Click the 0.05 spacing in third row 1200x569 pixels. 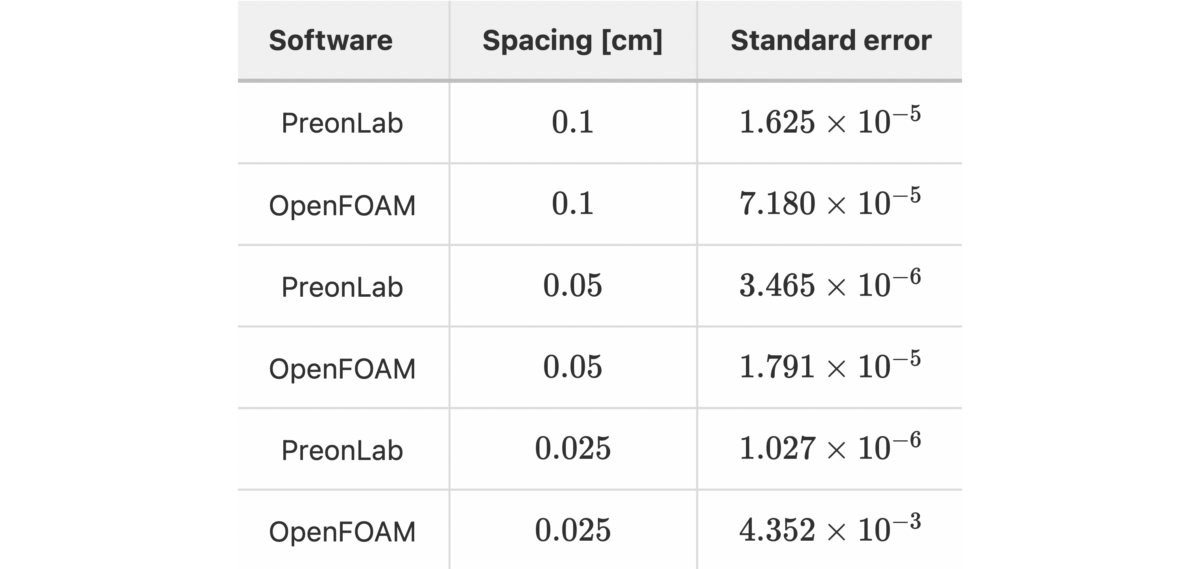pyautogui.click(x=572, y=286)
